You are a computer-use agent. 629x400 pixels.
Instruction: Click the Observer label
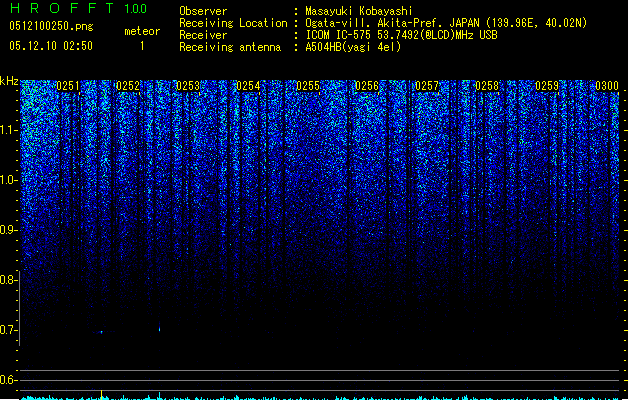[203, 11]
